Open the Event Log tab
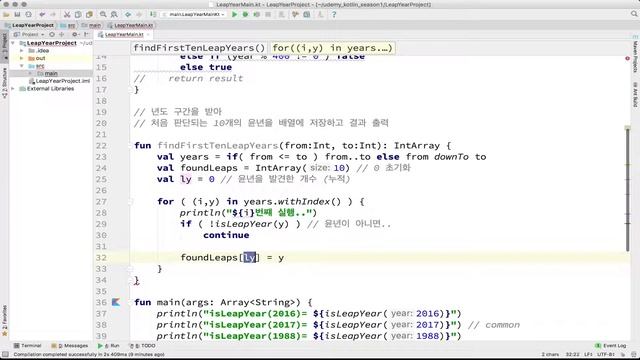 click(611, 346)
